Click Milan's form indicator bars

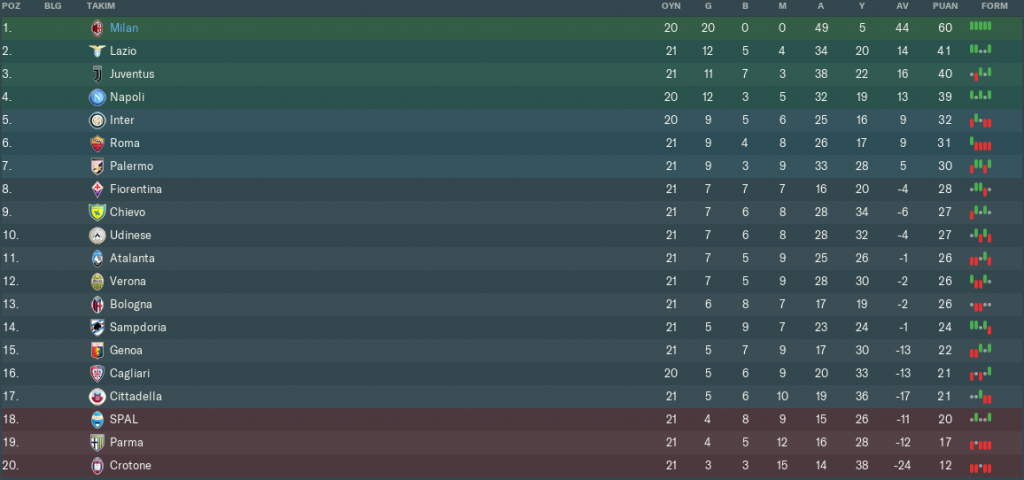[x=981, y=28]
